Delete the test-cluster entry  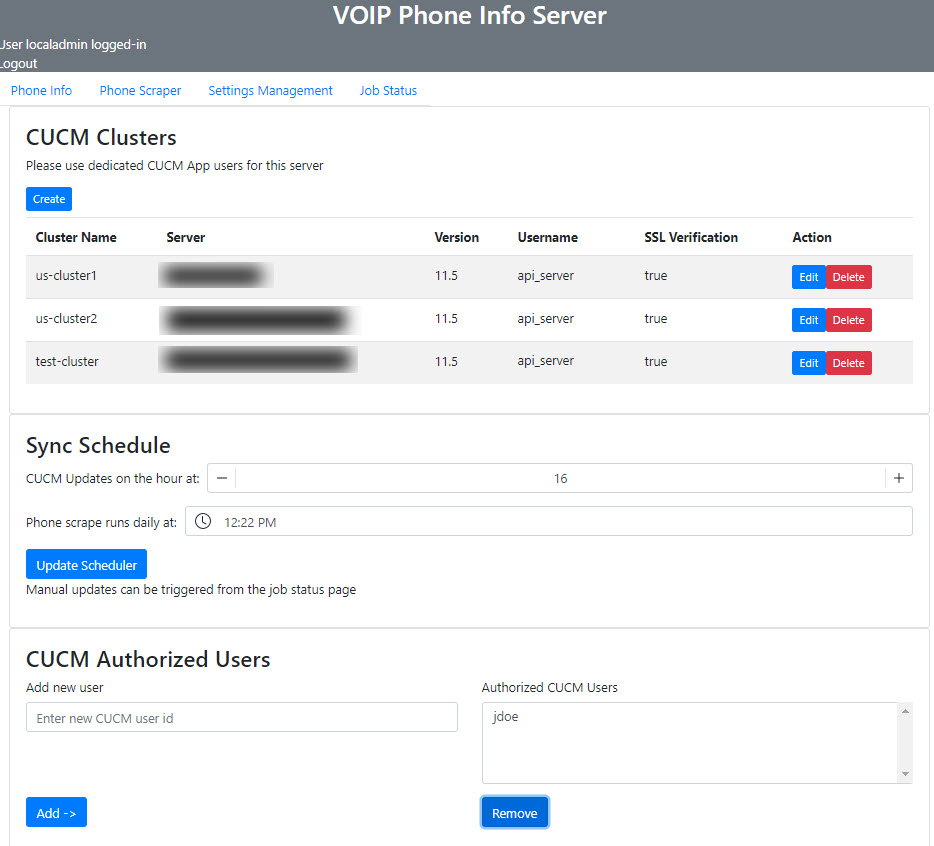coord(848,363)
